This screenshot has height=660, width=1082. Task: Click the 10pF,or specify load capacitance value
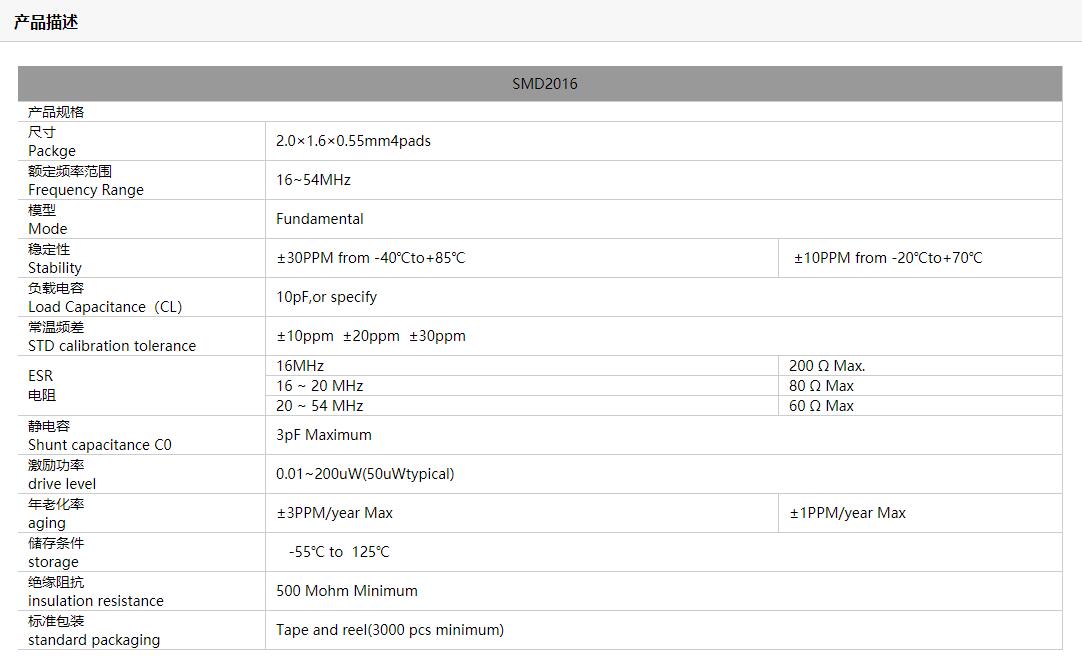coord(326,297)
